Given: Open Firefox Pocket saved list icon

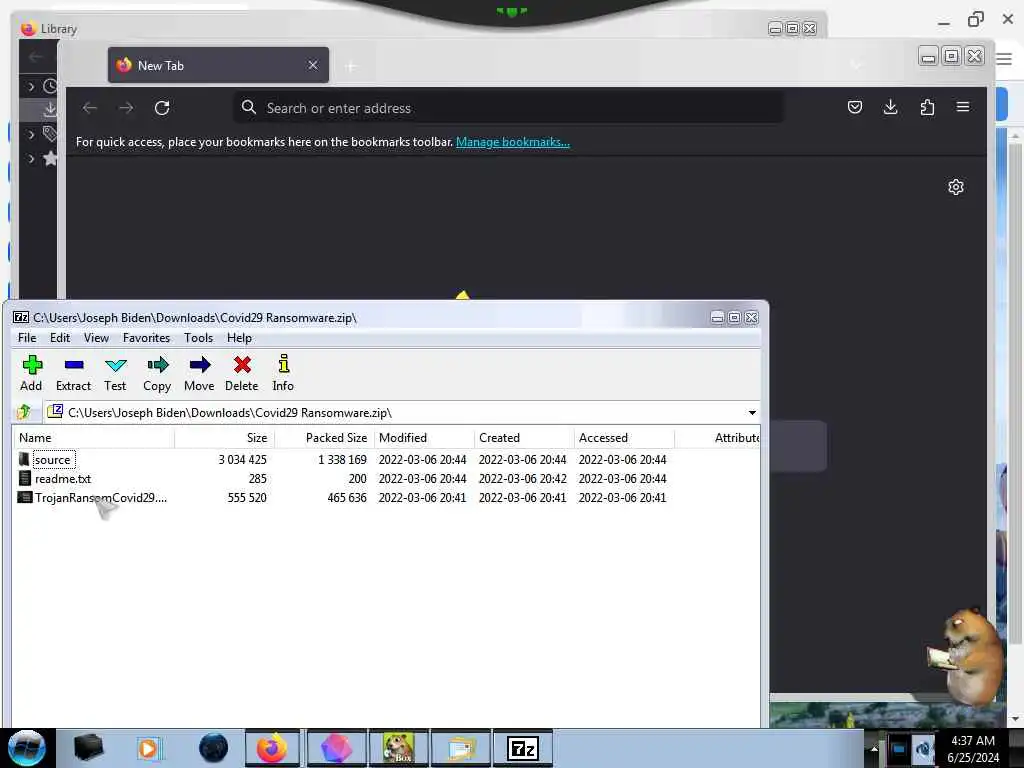Looking at the screenshot, I should pyautogui.click(x=854, y=107).
